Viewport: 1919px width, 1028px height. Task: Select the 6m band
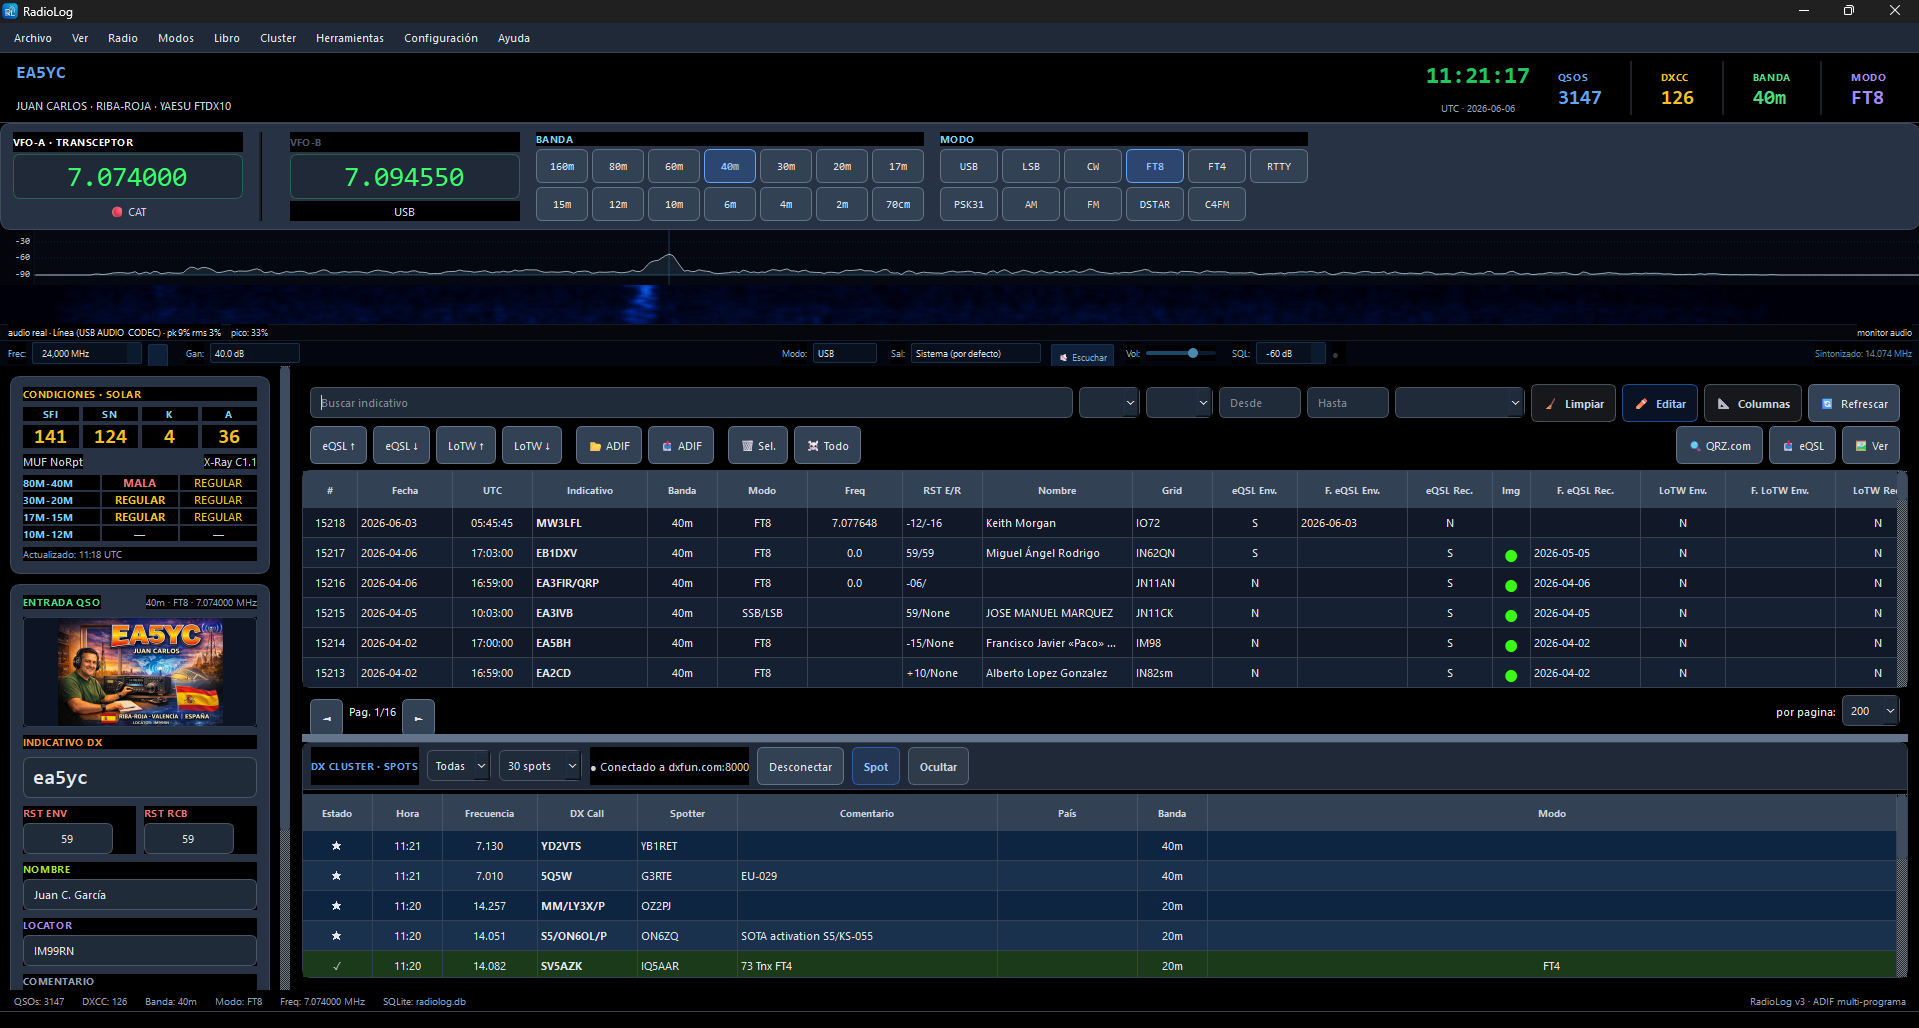[730, 204]
